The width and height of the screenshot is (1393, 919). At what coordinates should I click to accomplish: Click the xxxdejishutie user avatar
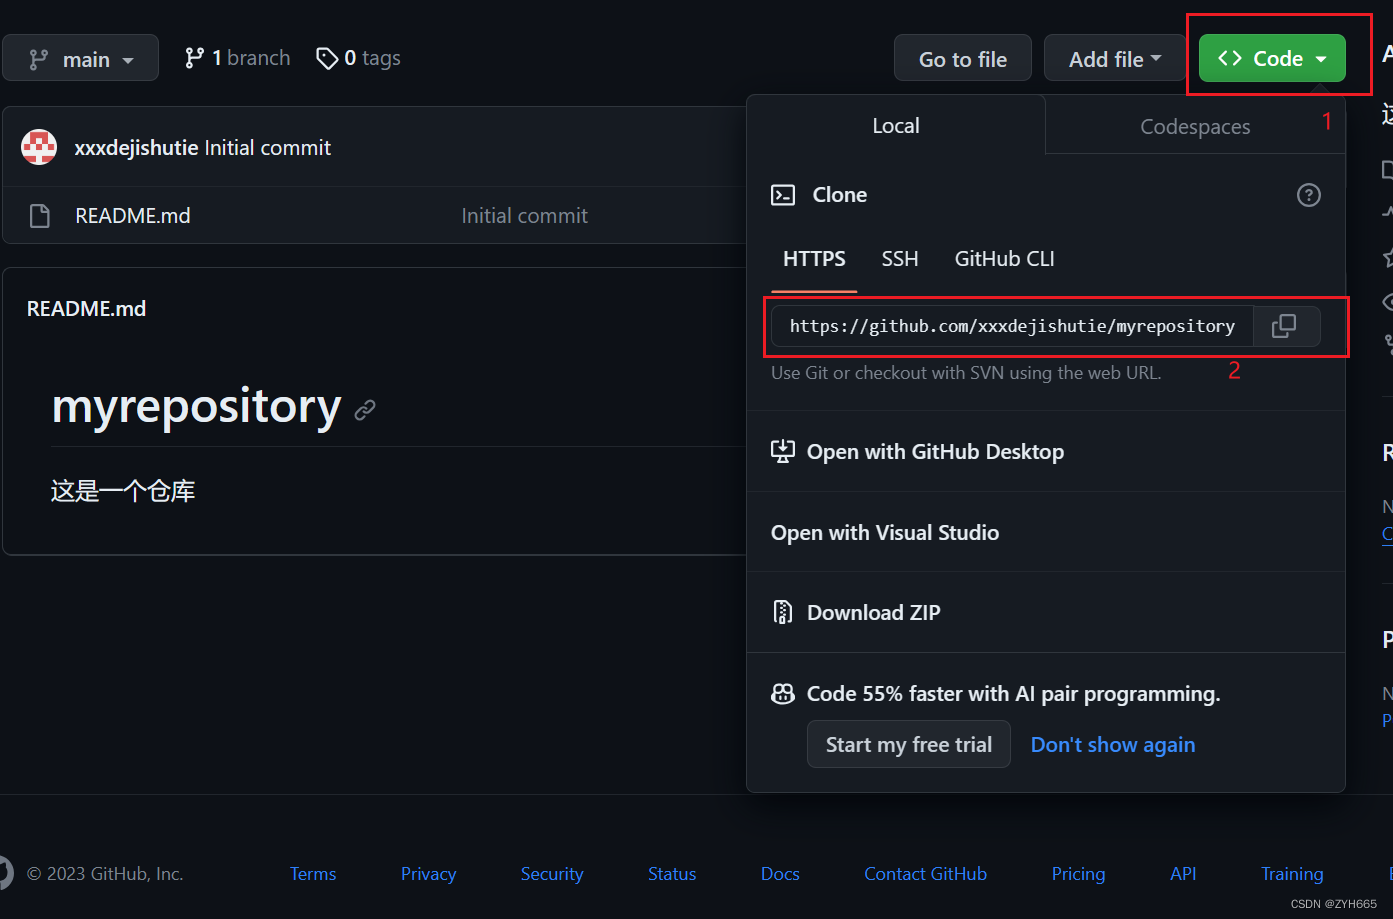[39, 147]
